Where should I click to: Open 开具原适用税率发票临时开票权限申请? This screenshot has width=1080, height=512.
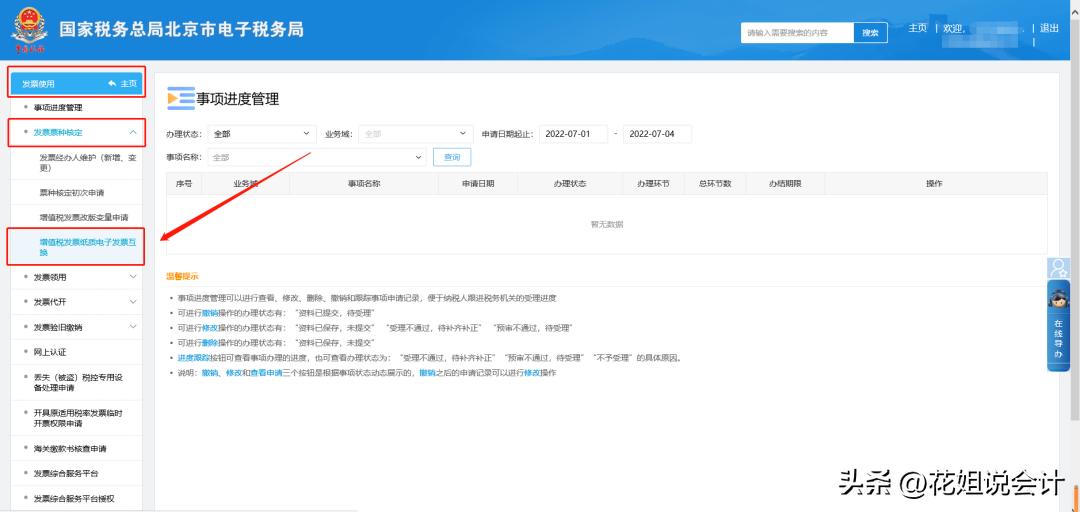tap(77, 418)
